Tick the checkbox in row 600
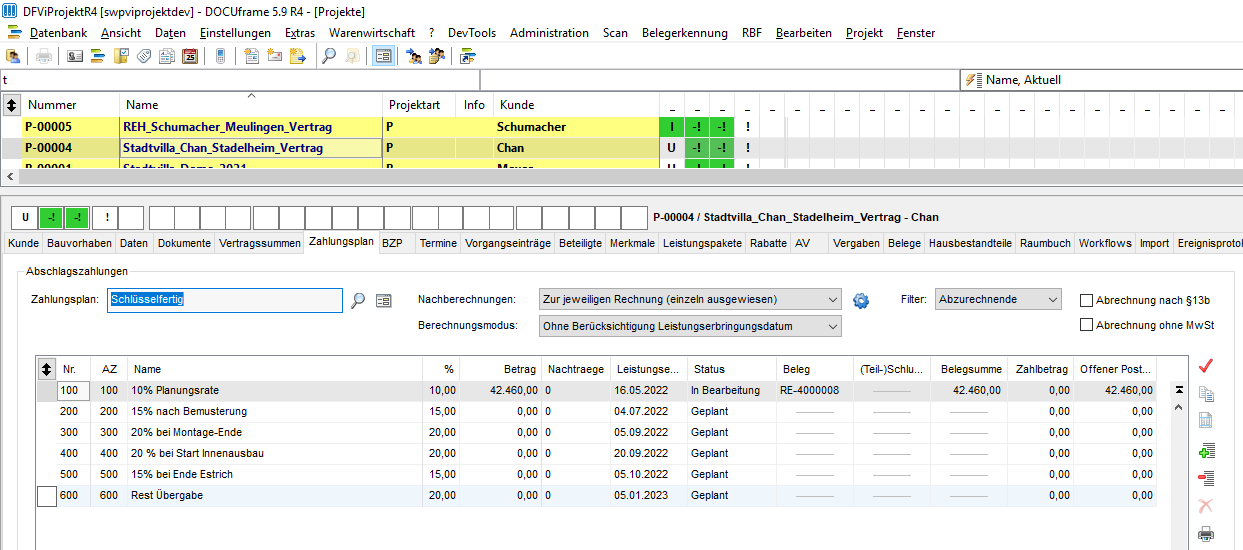 (47, 496)
